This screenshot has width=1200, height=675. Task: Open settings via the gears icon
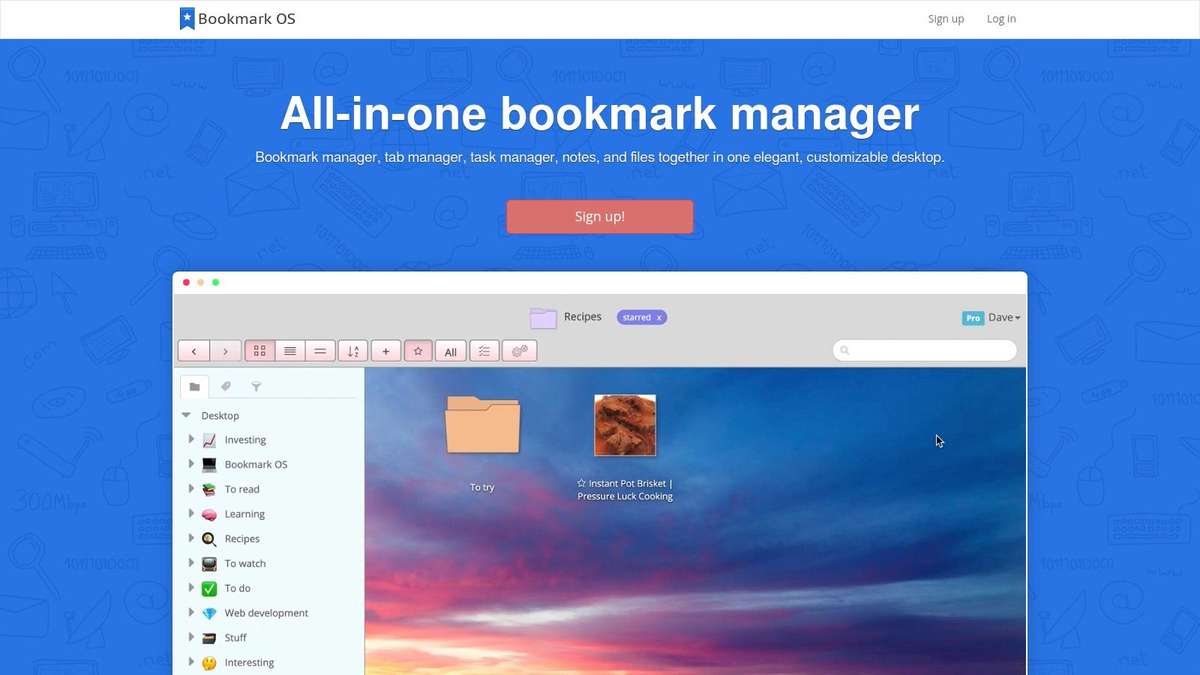coord(519,350)
